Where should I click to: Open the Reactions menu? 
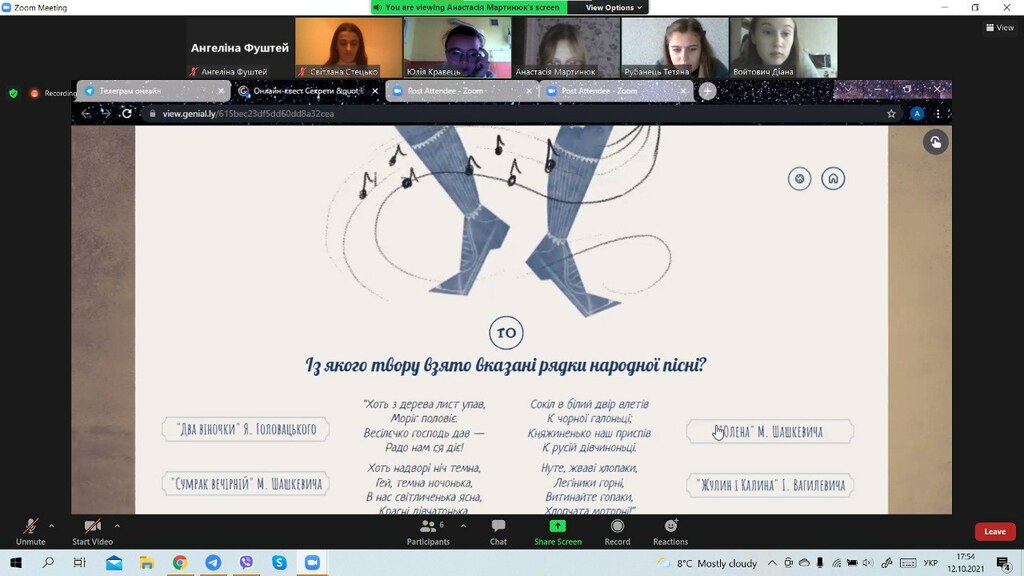[x=671, y=532]
